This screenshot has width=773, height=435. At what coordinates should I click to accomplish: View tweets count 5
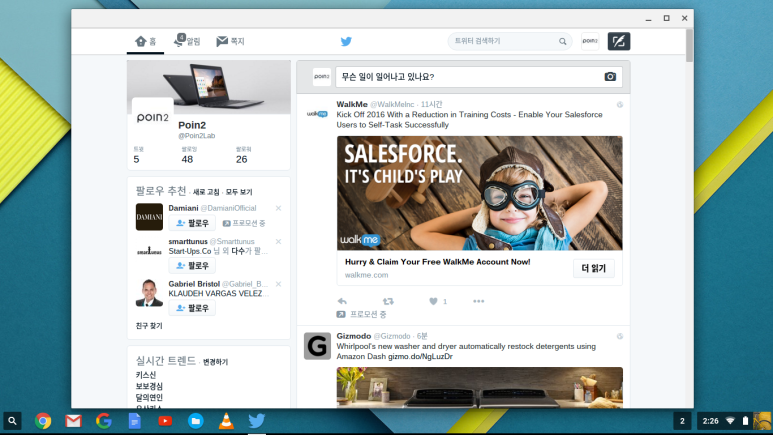[138, 155]
